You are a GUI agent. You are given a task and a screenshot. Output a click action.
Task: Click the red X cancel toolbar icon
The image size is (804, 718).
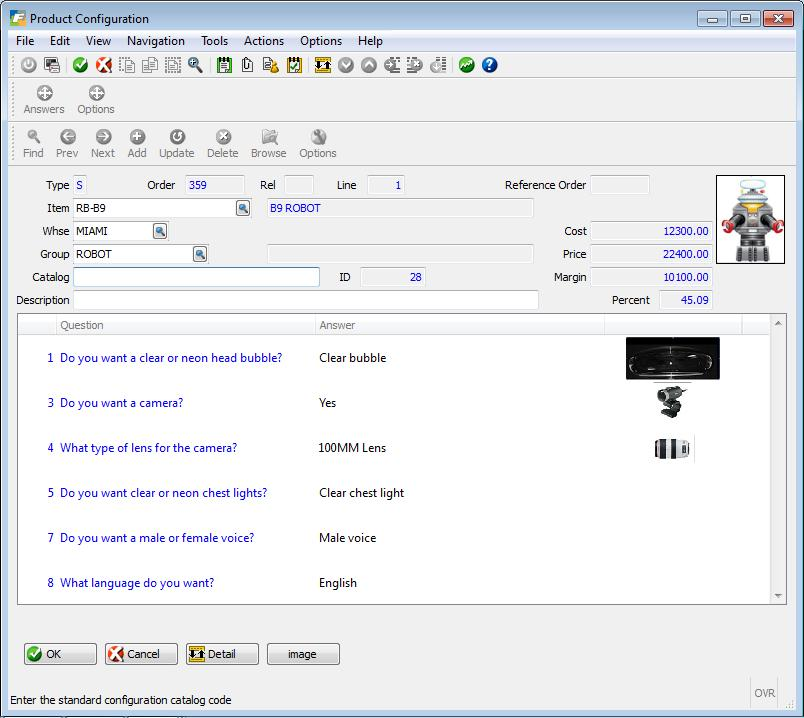click(x=103, y=65)
